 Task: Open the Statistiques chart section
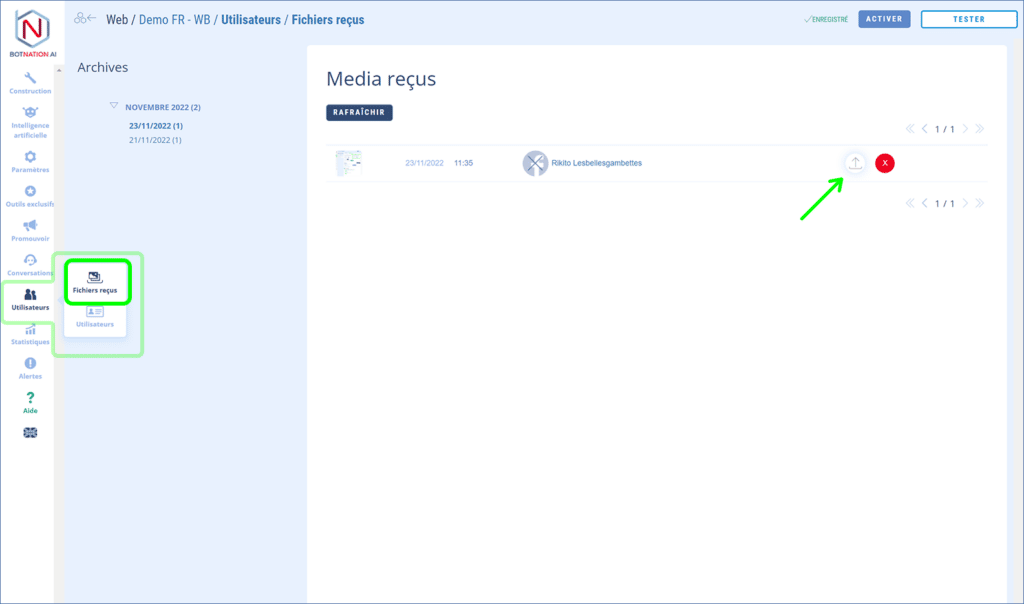pyautogui.click(x=30, y=335)
